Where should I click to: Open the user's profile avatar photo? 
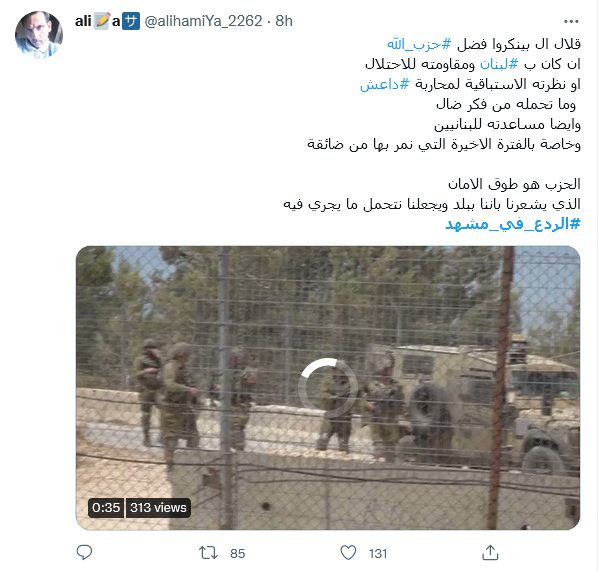point(39,35)
